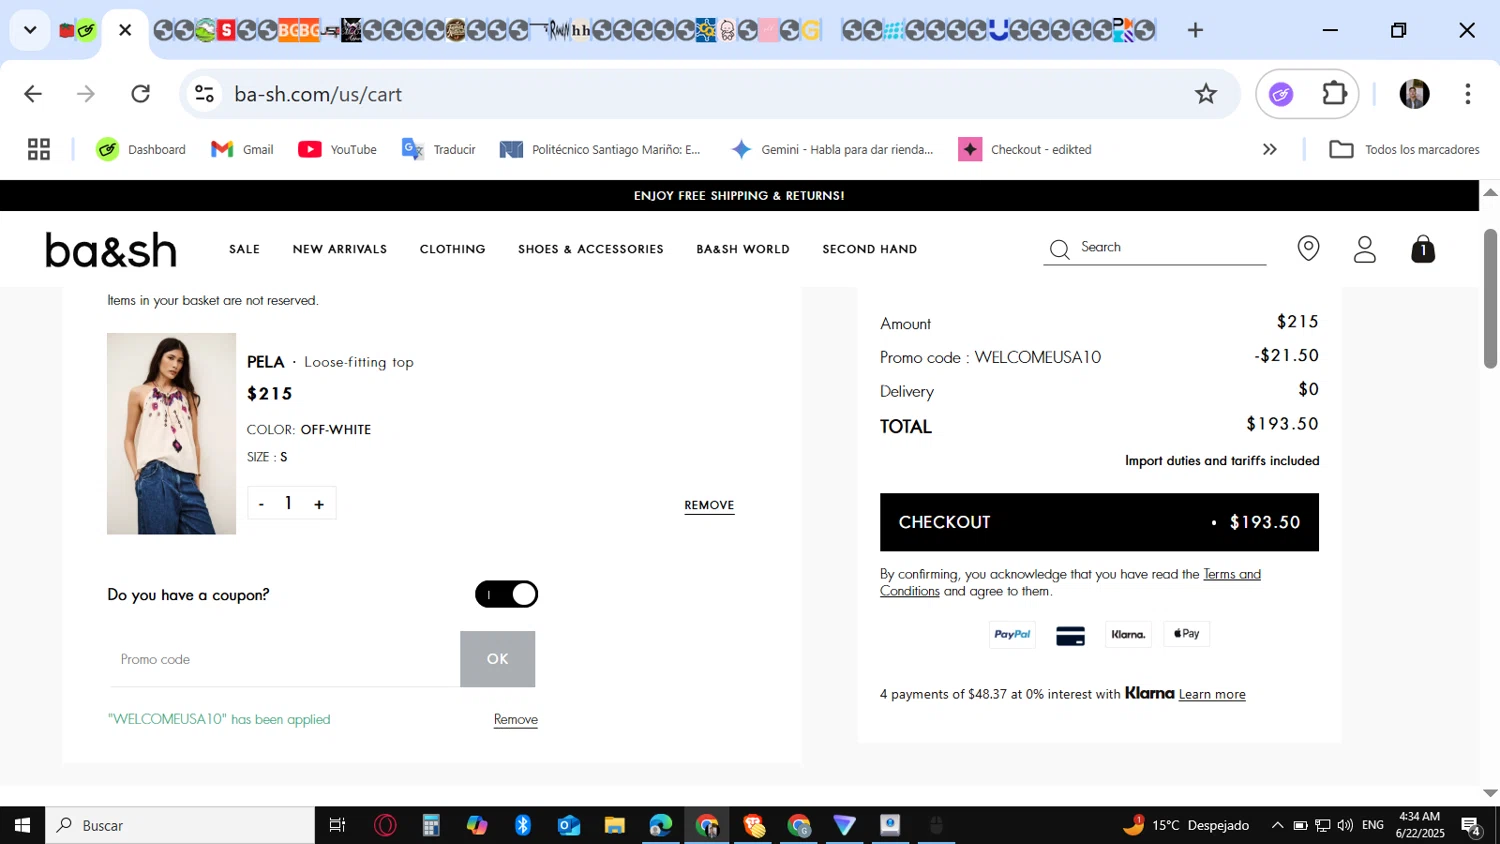Screen dimensions: 1500x844
Task: Open the Gemini bookmark
Action: (x=832, y=149)
